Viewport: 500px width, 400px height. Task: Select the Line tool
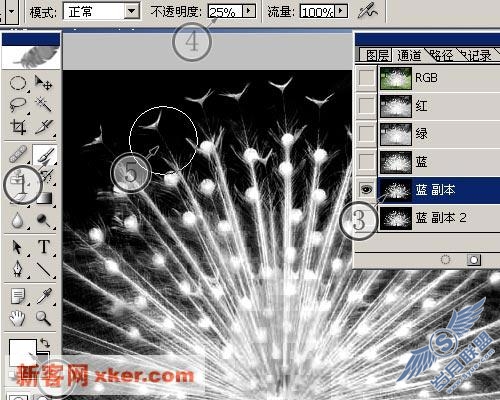coord(44,269)
